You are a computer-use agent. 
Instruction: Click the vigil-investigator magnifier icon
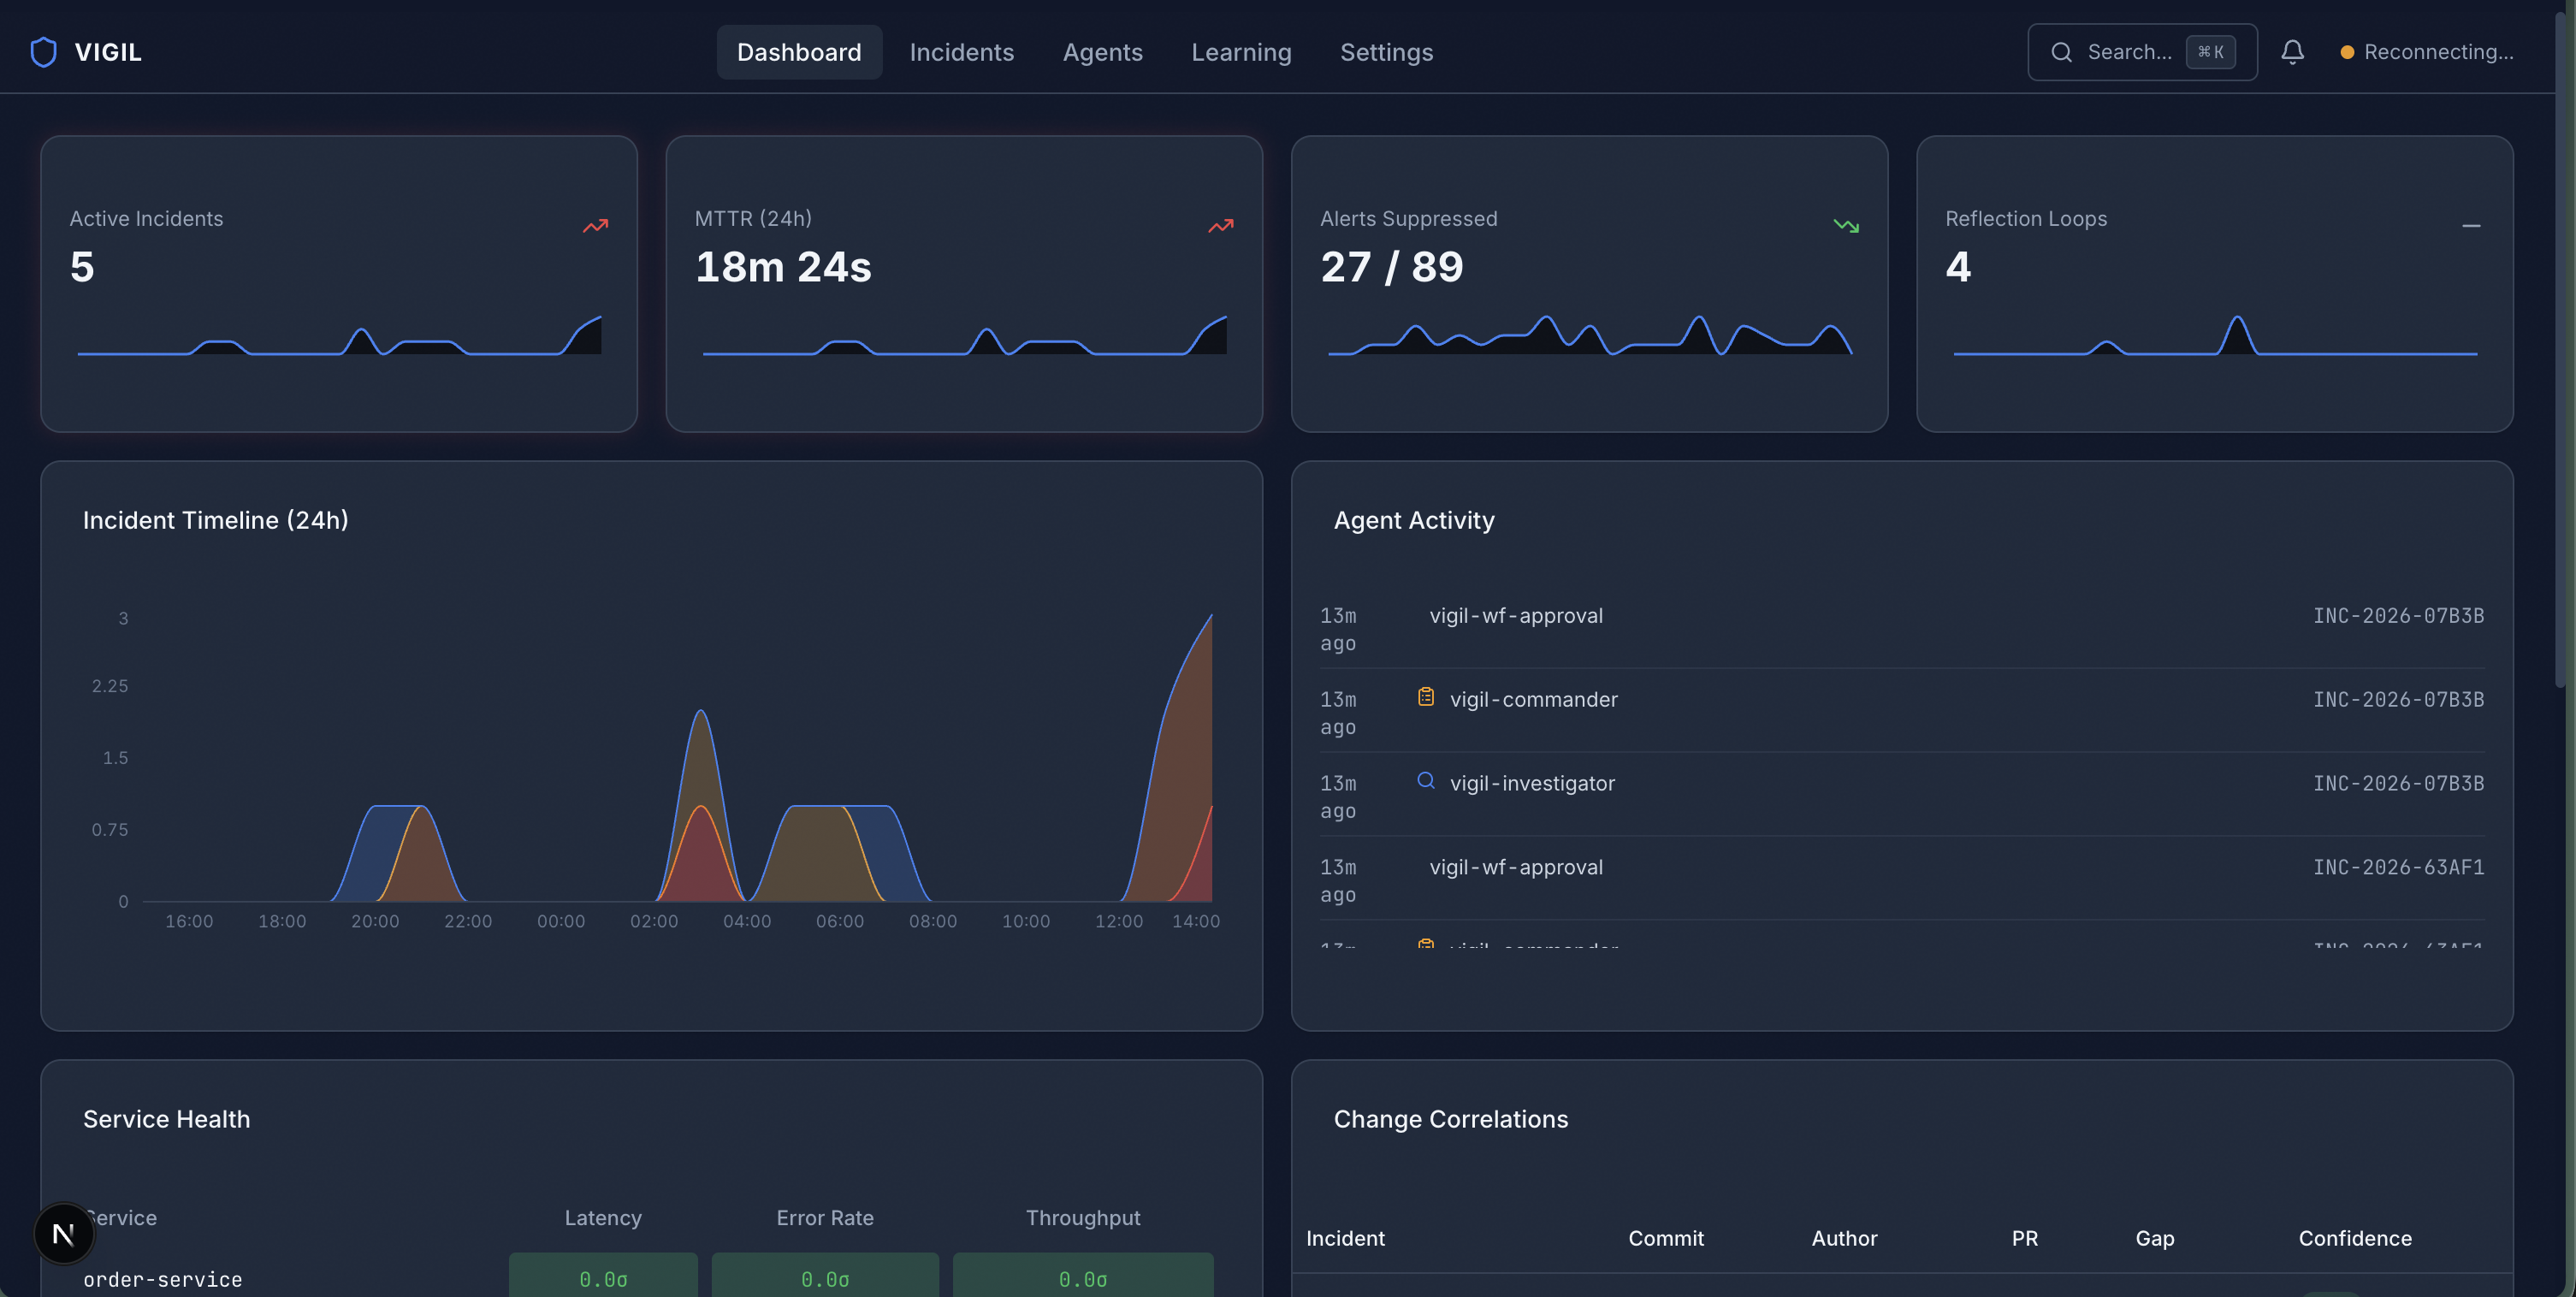pyautogui.click(x=1426, y=781)
